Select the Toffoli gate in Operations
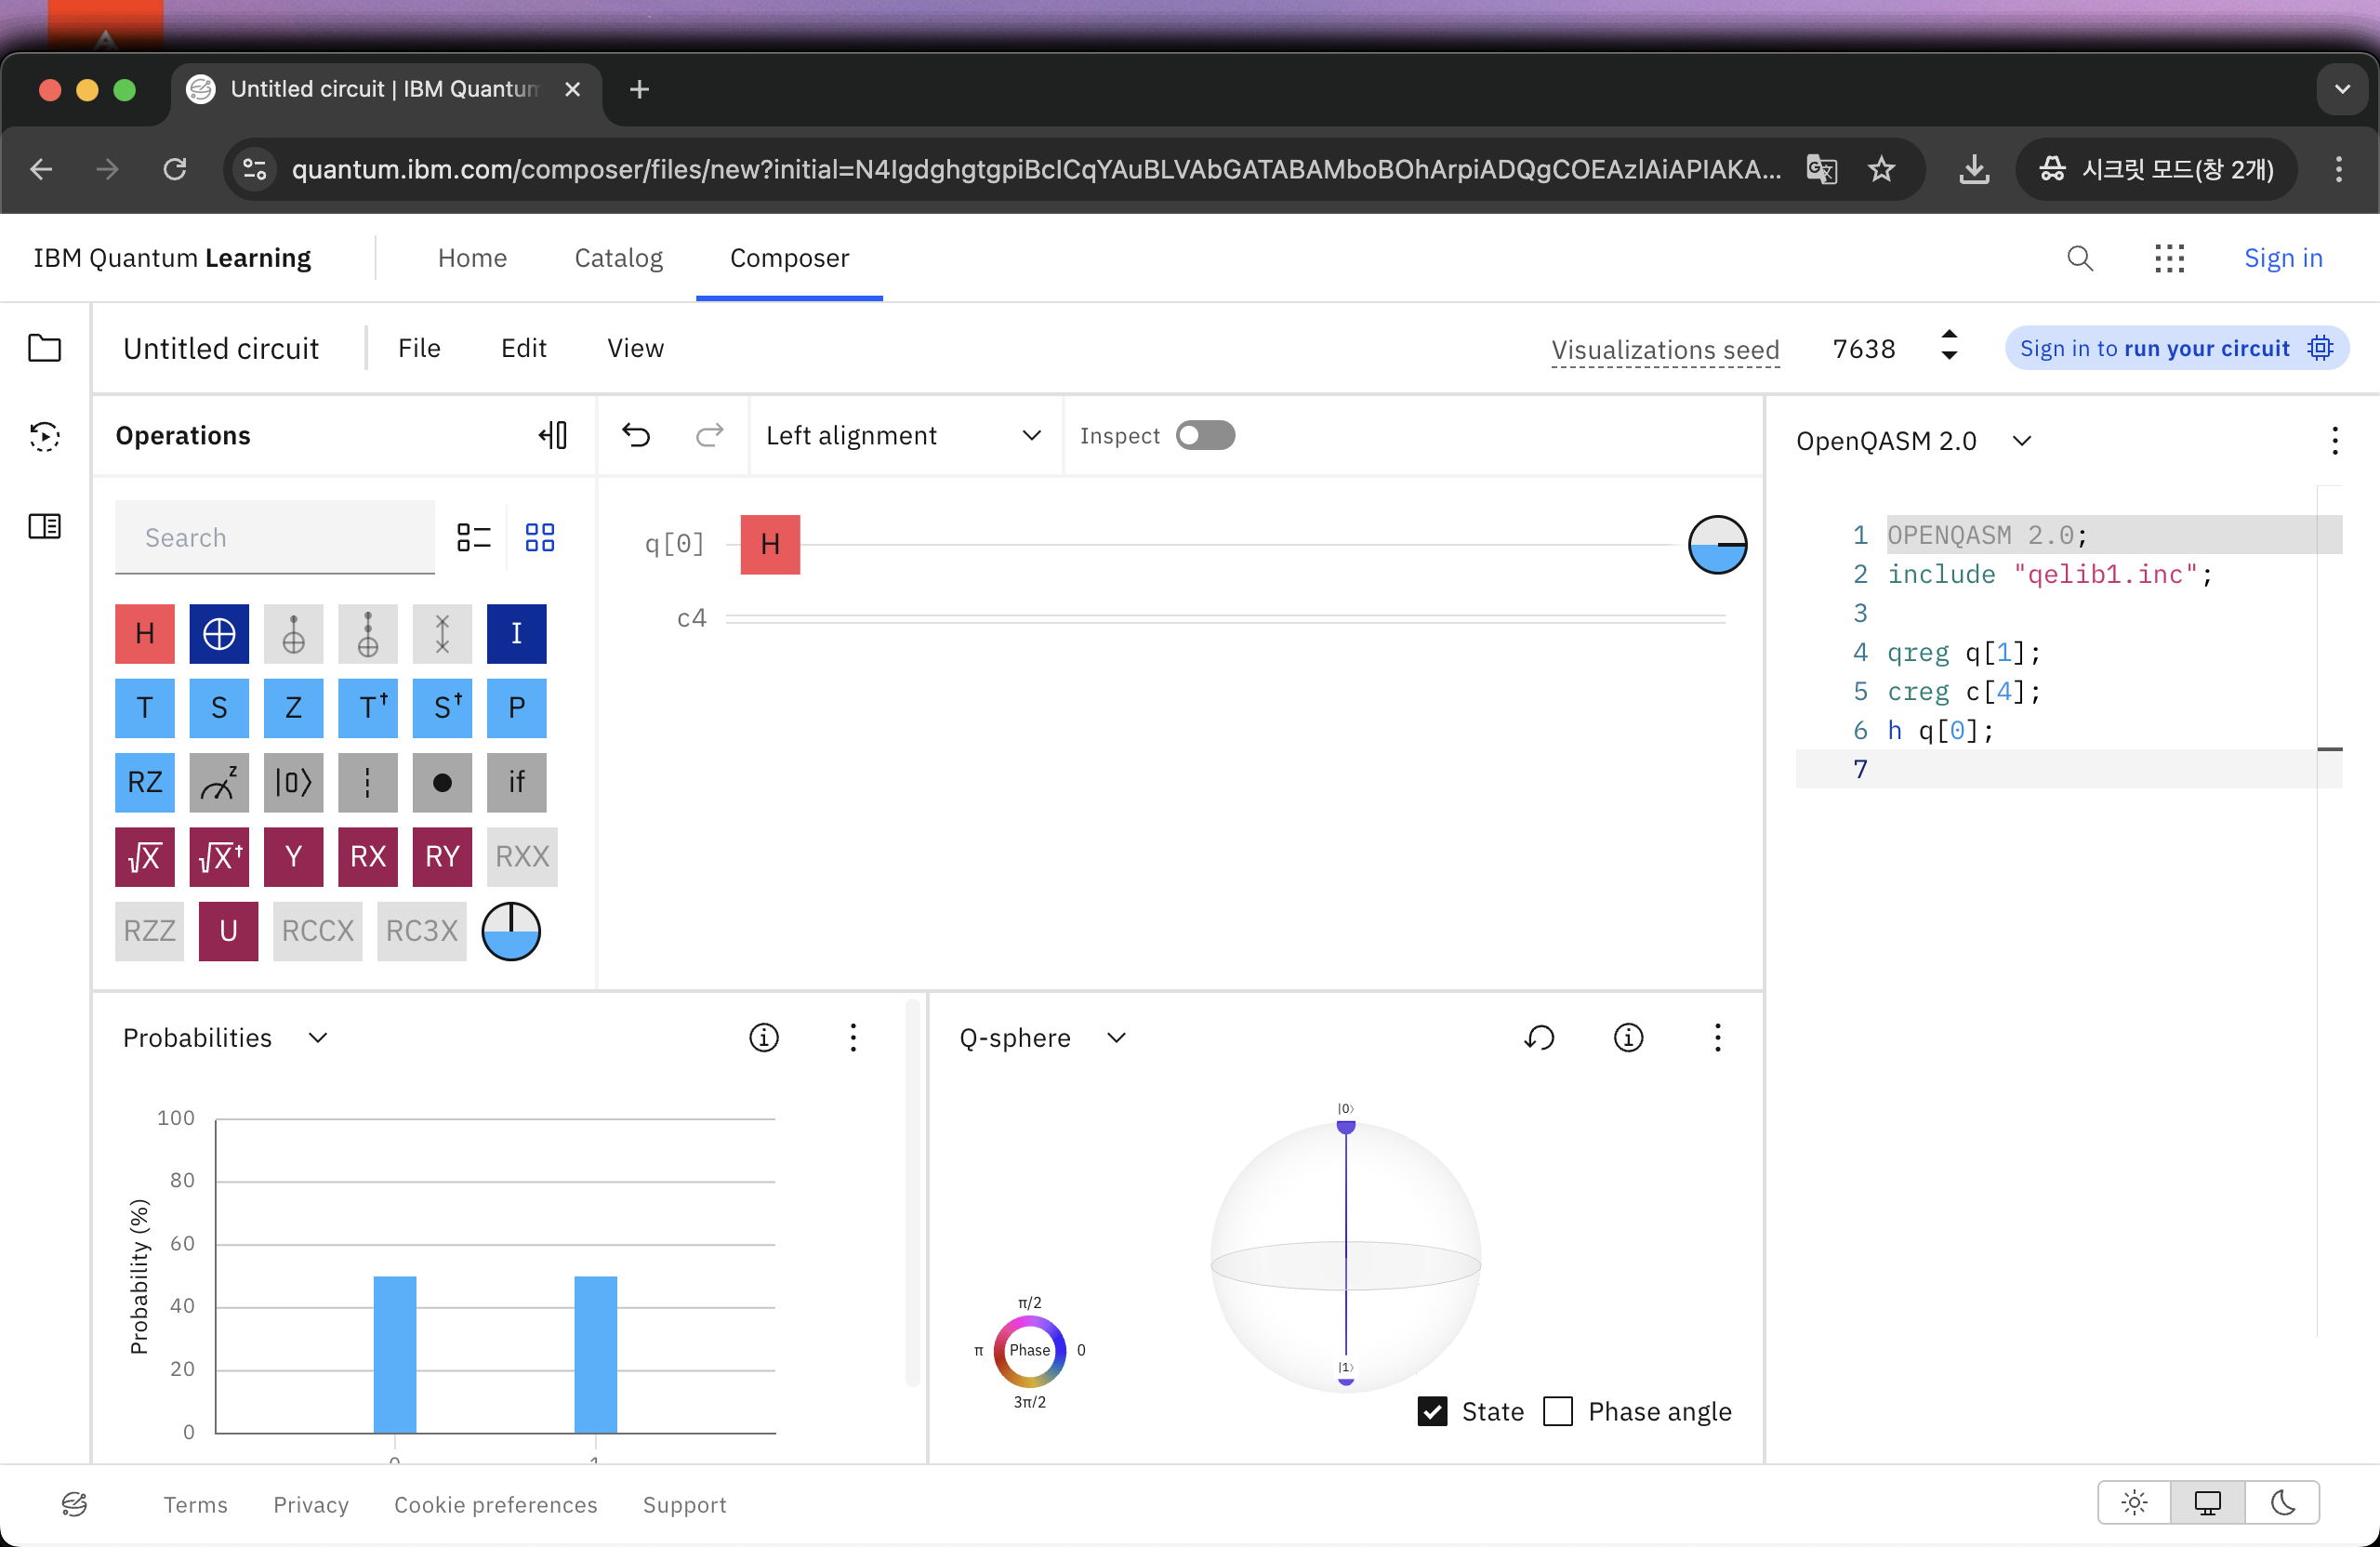The width and height of the screenshot is (2380, 1547). point(368,633)
